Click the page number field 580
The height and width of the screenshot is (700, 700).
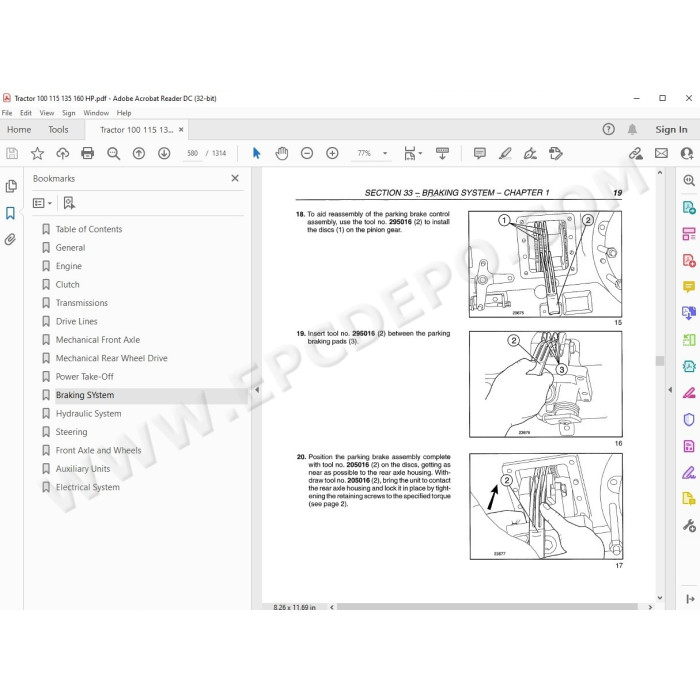tap(192, 154)
